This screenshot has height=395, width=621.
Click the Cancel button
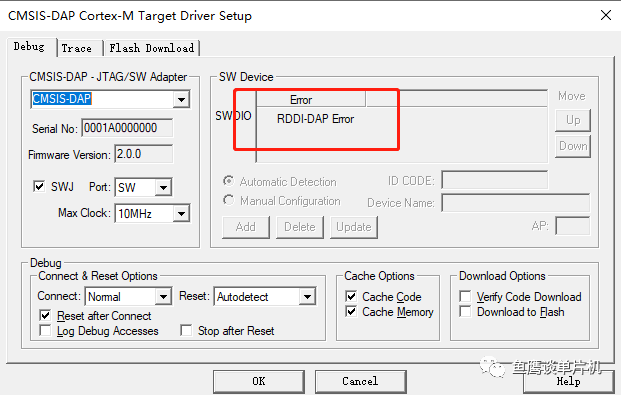click(360, 382)
